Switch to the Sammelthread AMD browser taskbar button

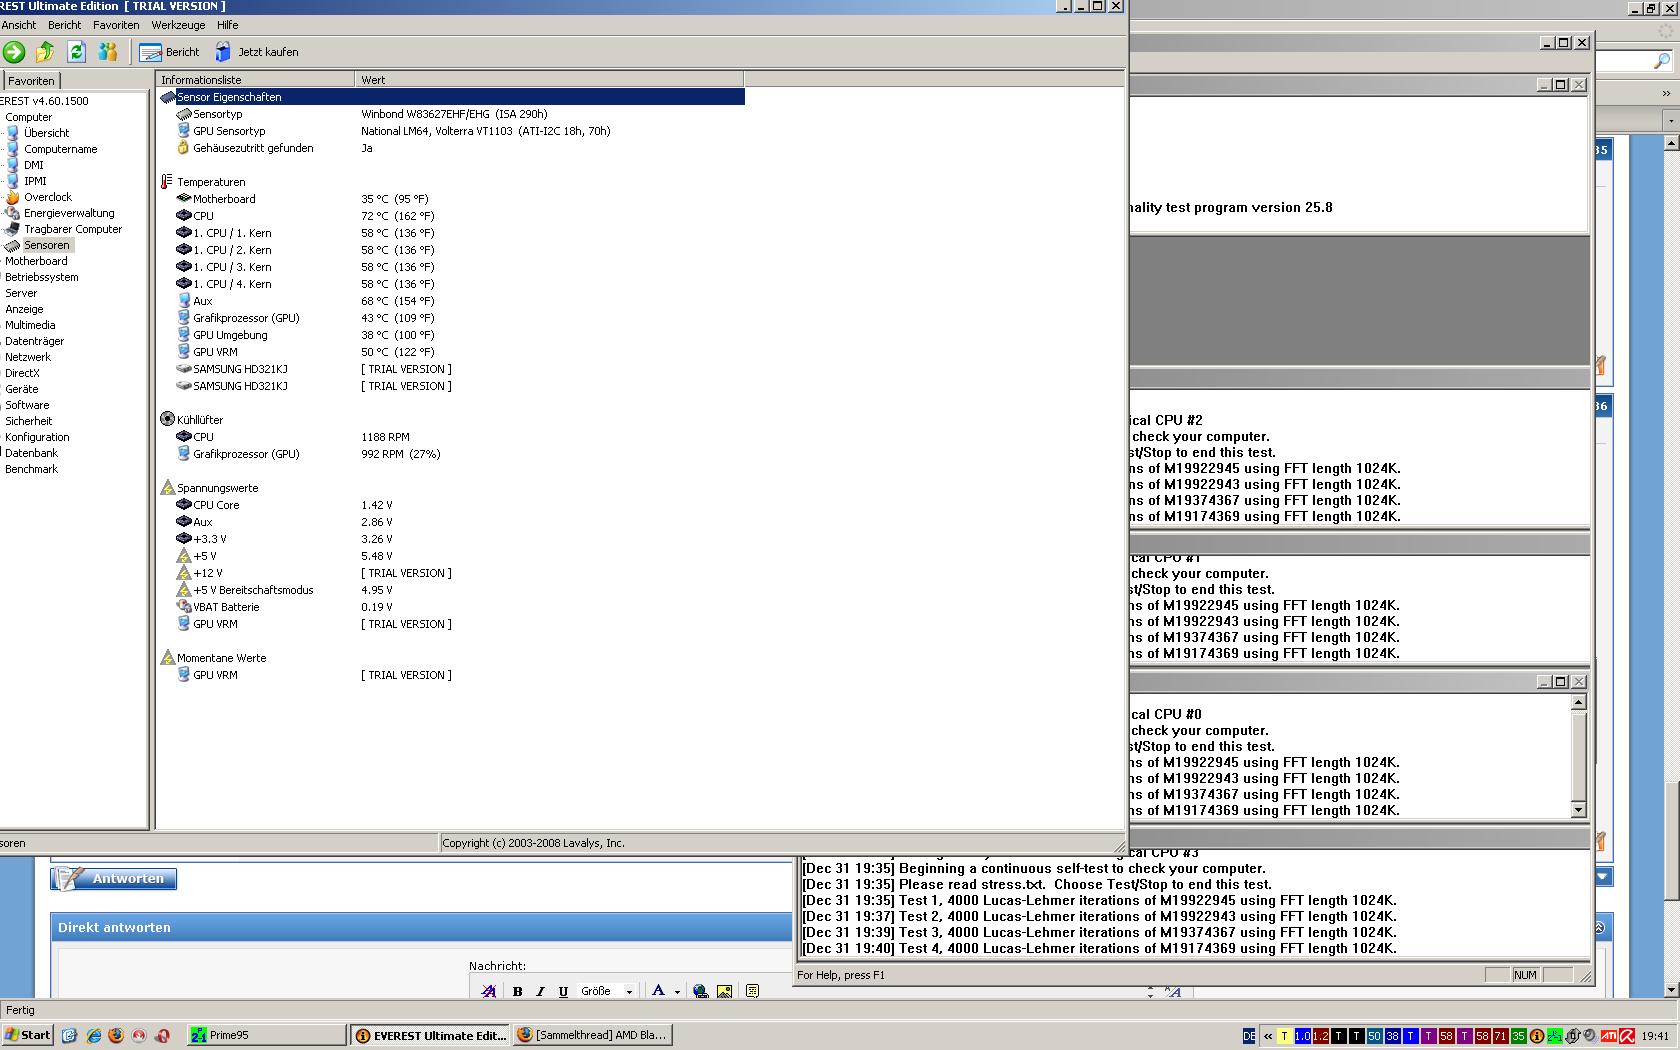593,1035
